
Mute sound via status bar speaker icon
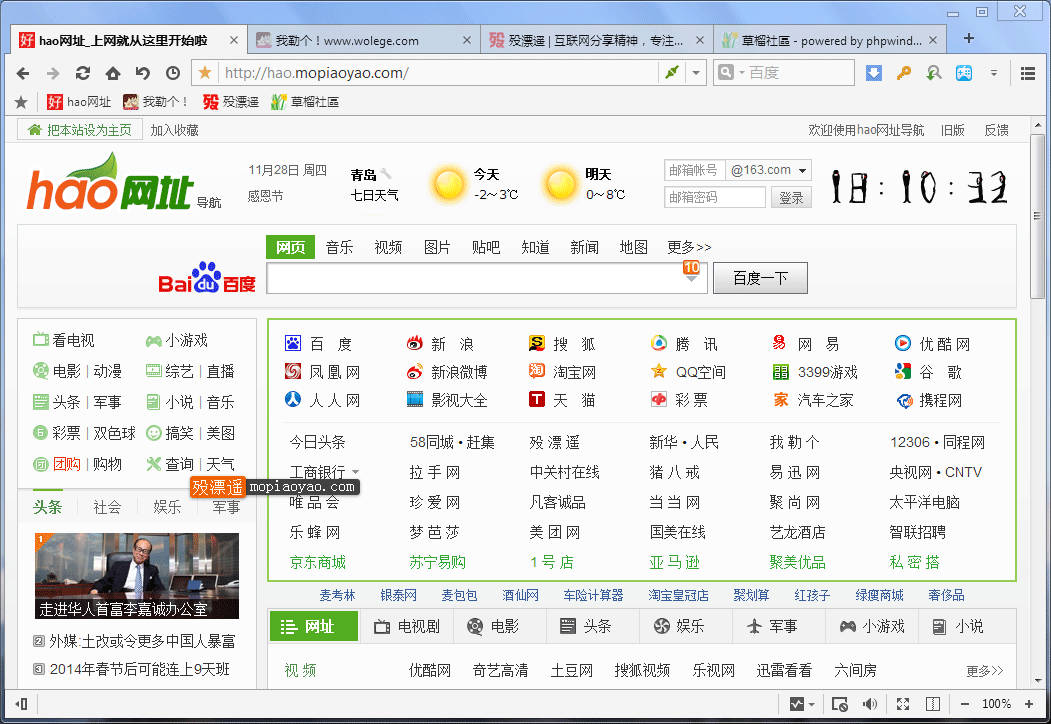869,704
